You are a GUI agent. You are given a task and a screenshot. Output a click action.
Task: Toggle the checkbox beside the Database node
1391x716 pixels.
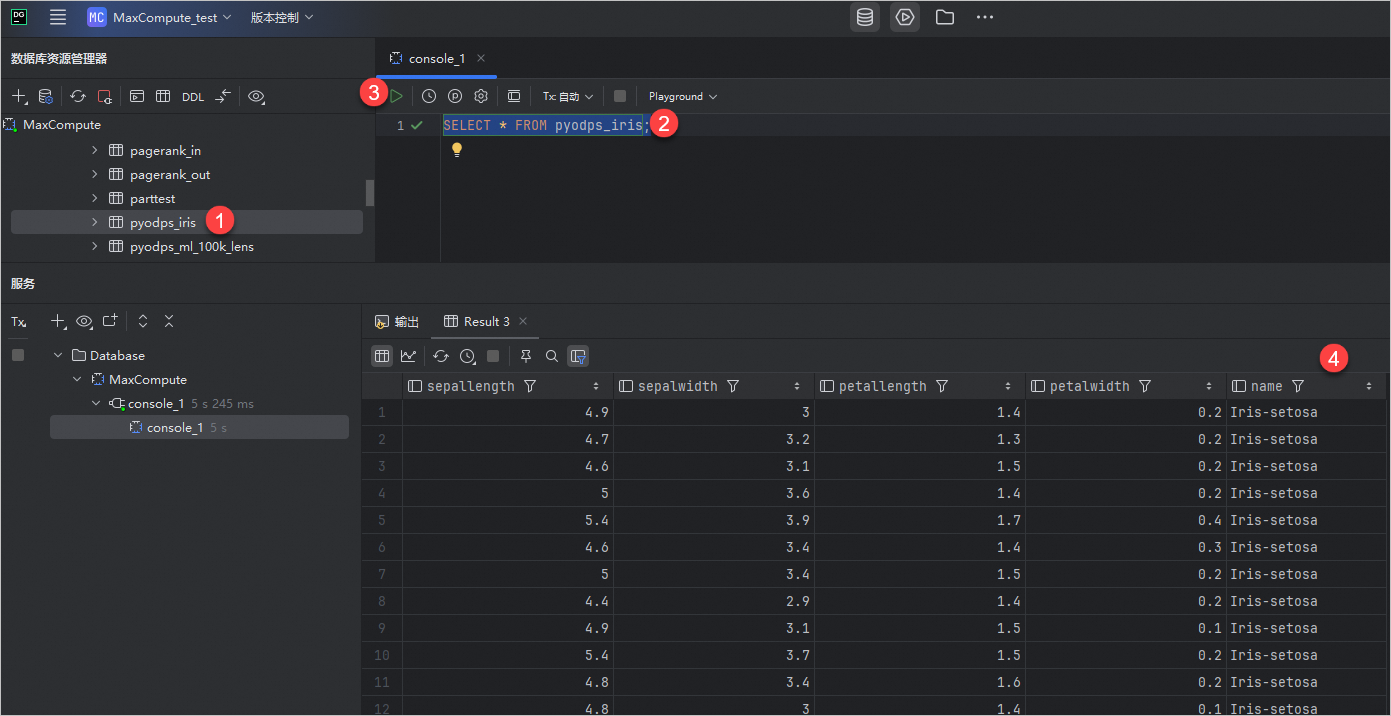click(x=18, y=355)
